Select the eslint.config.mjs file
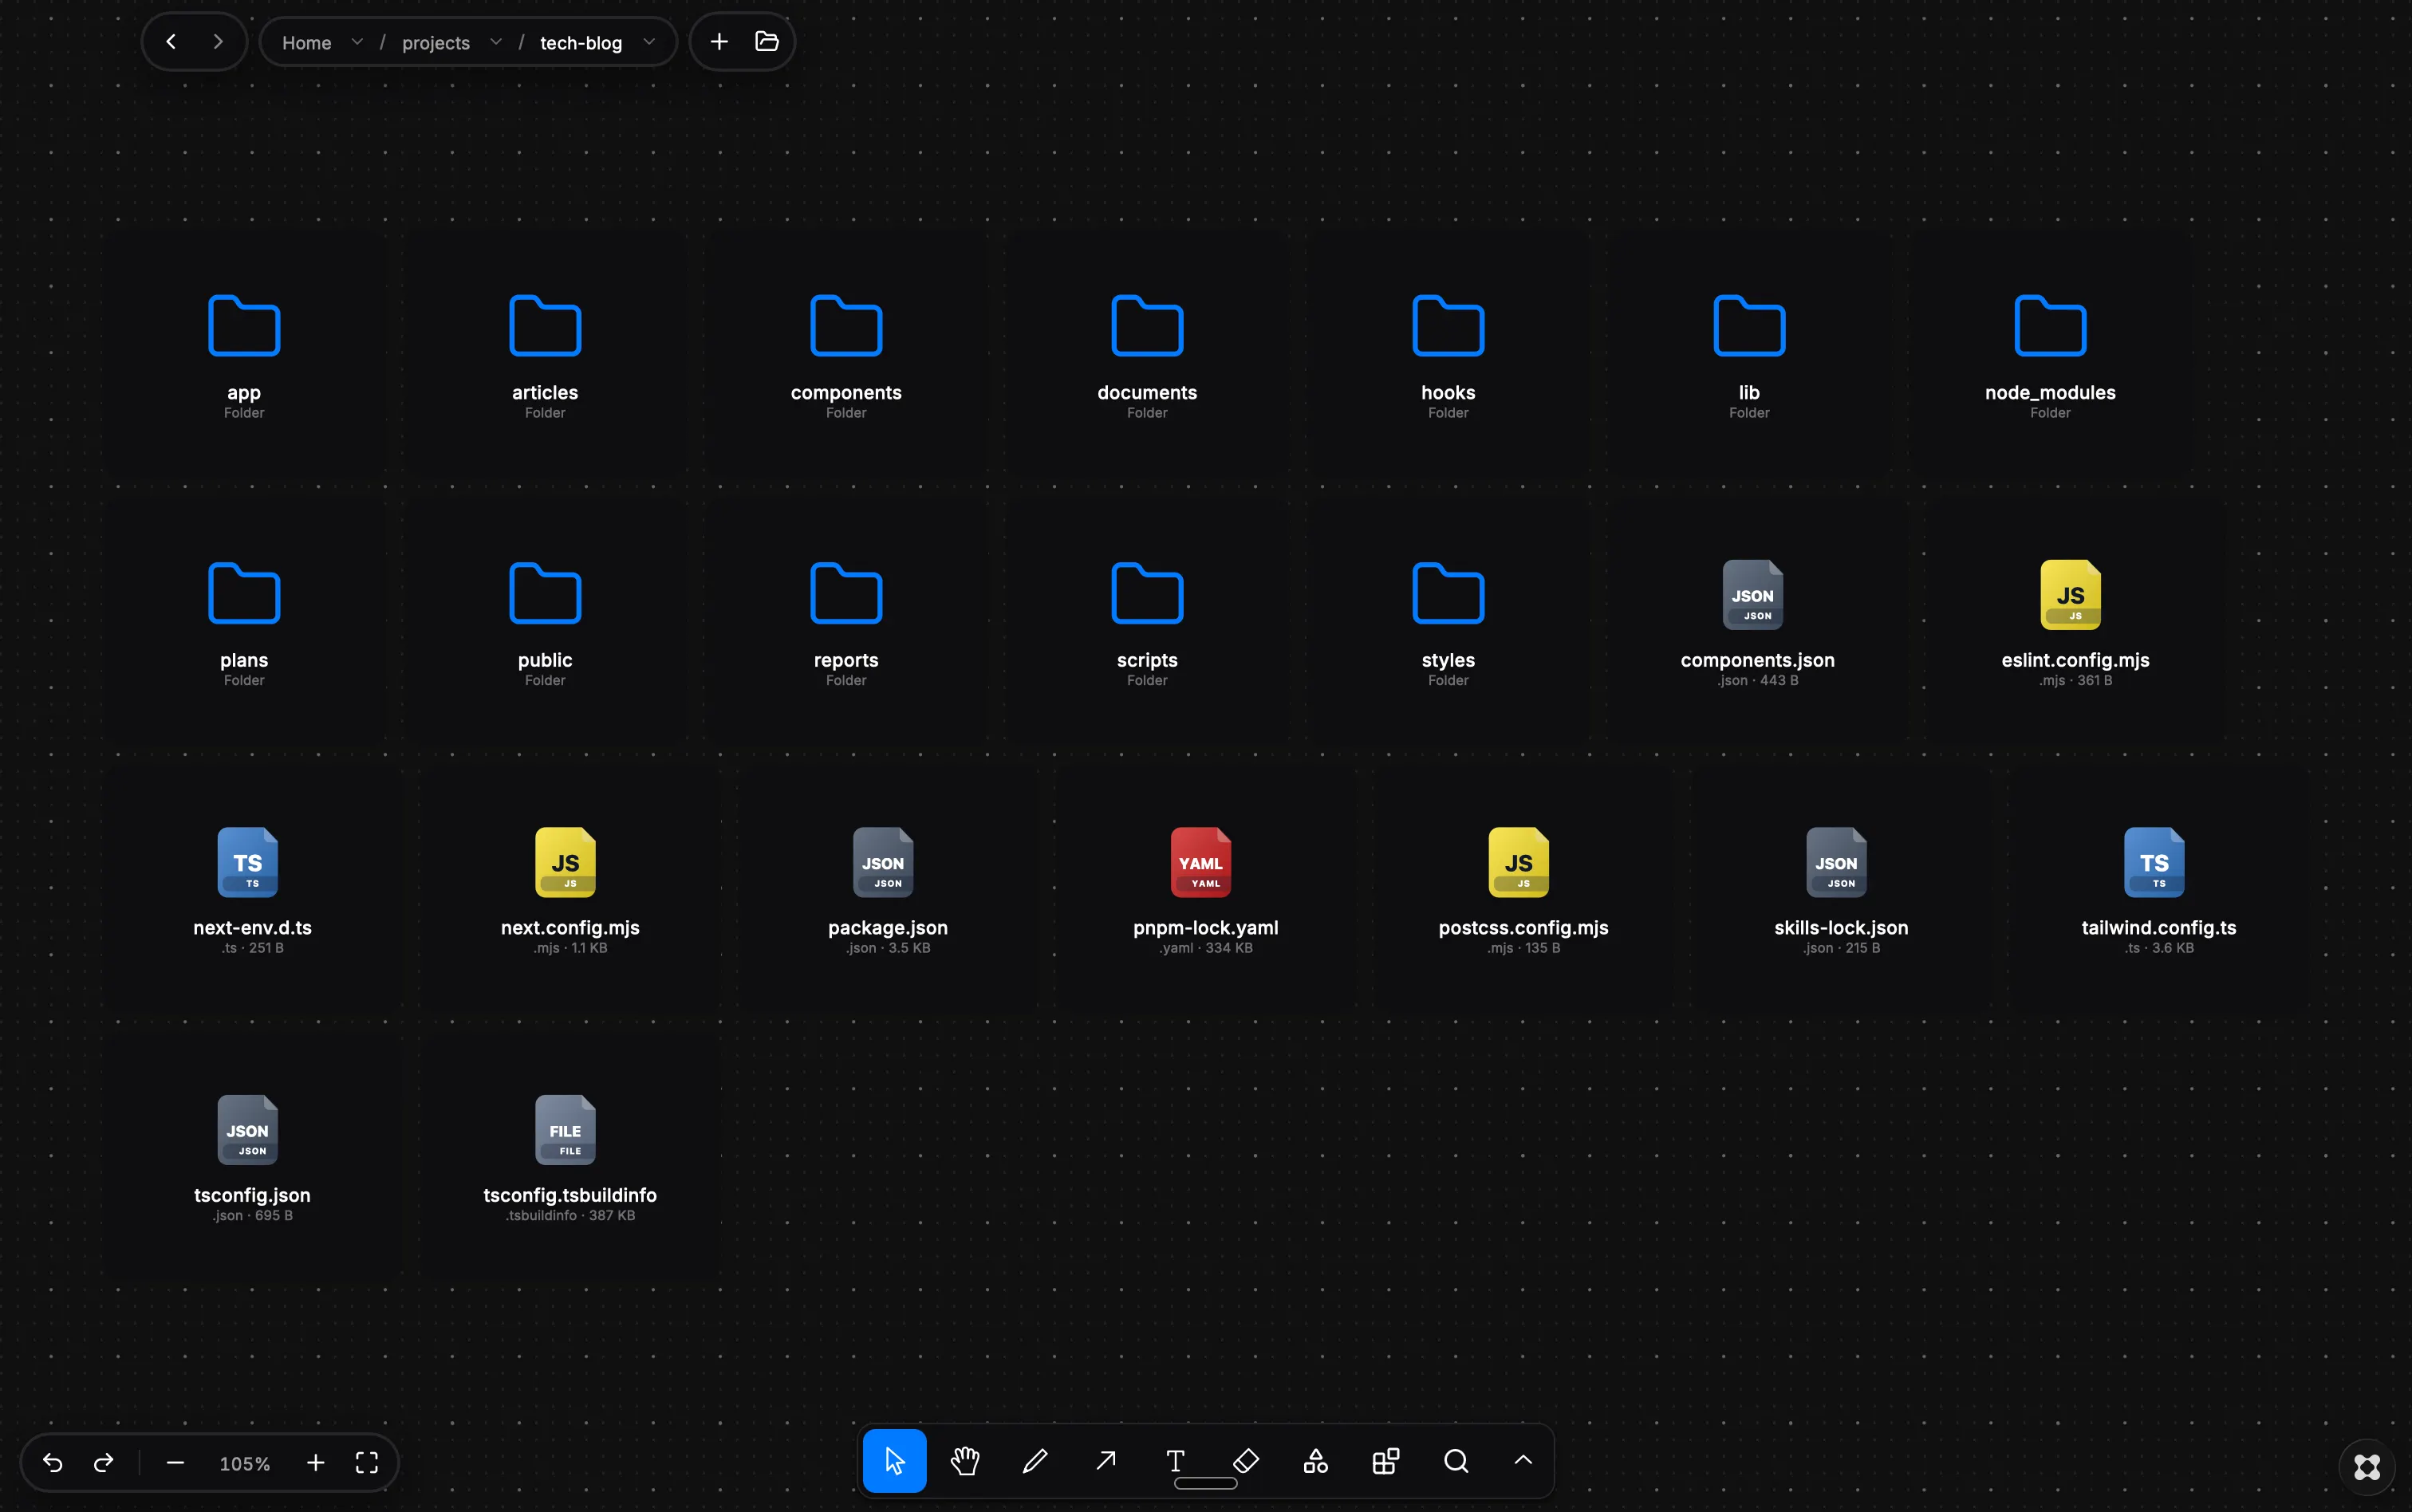 point(2075,624)
